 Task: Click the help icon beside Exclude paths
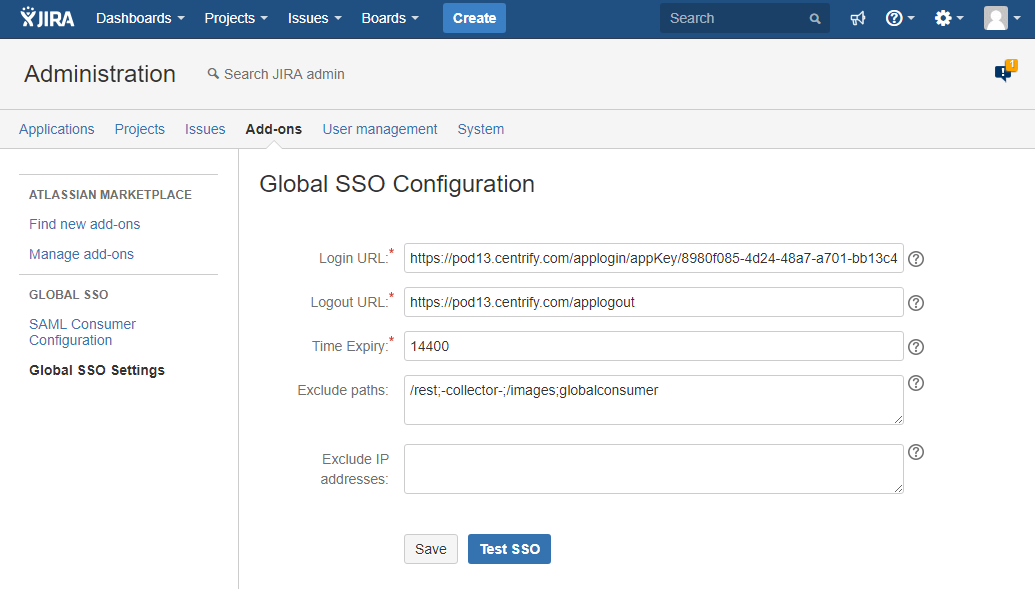915,383
